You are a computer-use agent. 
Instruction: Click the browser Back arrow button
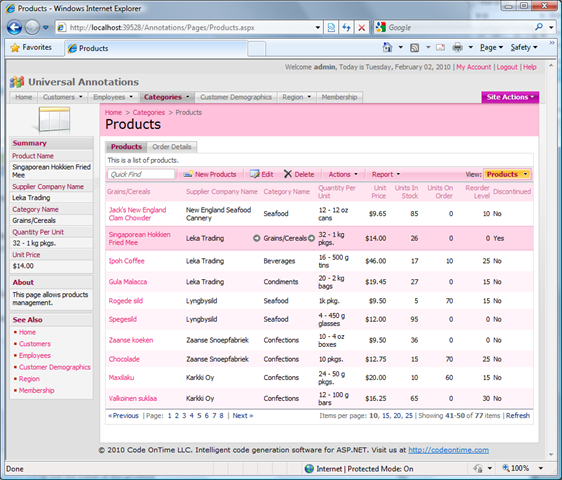(x=15, y=27)
